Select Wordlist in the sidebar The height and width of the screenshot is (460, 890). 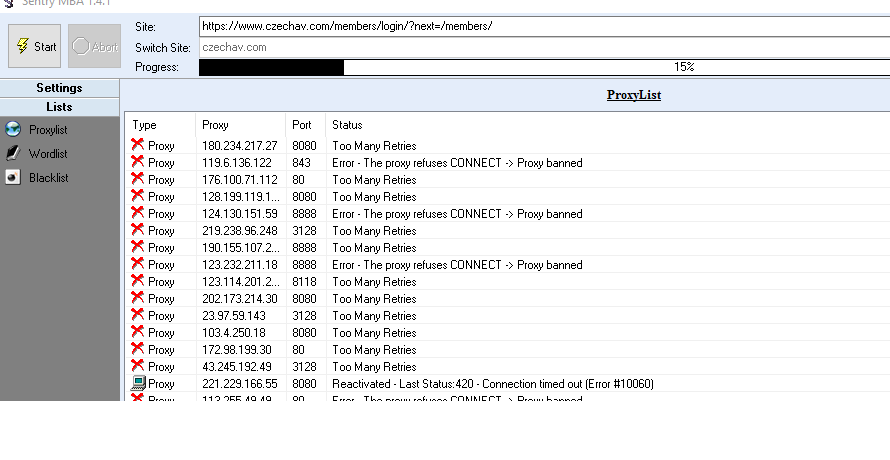coord(48,154)
